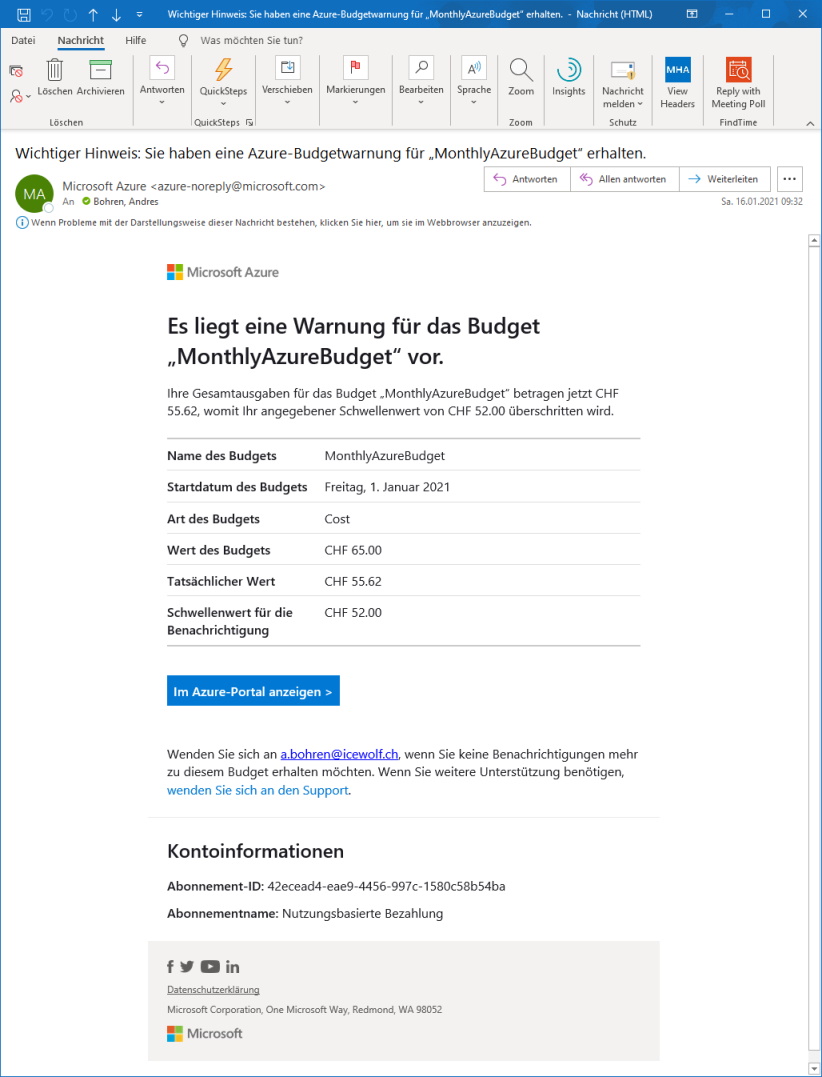This screenshot has height=1077, width=822.
Task: Open the YouTube icon in the footer
Action: [x=210, y=966]
